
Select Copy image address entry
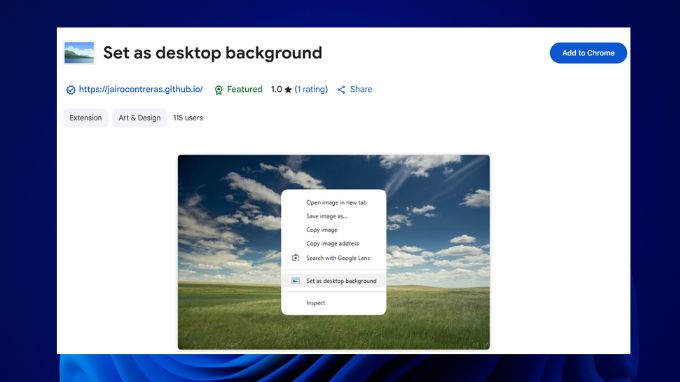point(333,243)
